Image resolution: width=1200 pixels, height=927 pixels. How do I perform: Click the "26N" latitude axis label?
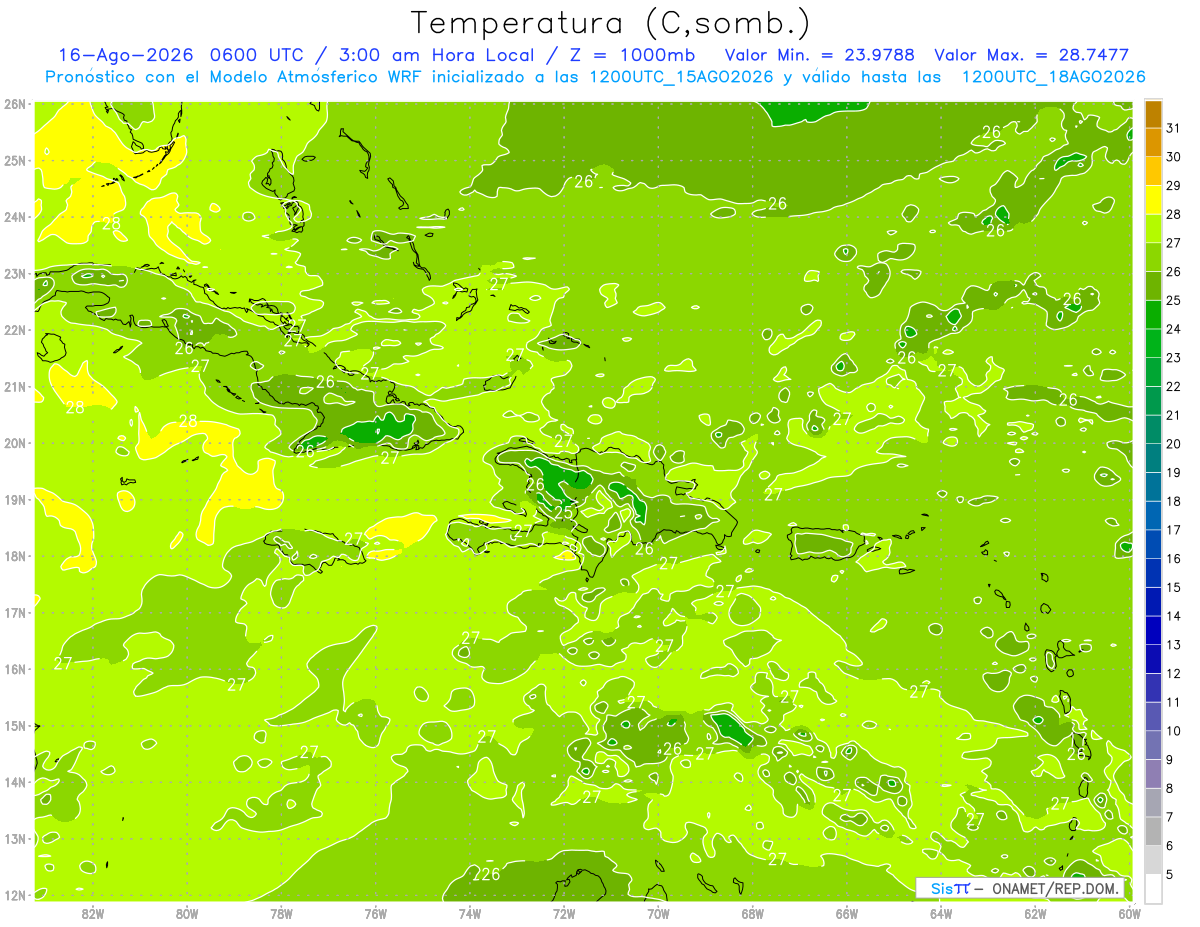[x=15, y=104]
